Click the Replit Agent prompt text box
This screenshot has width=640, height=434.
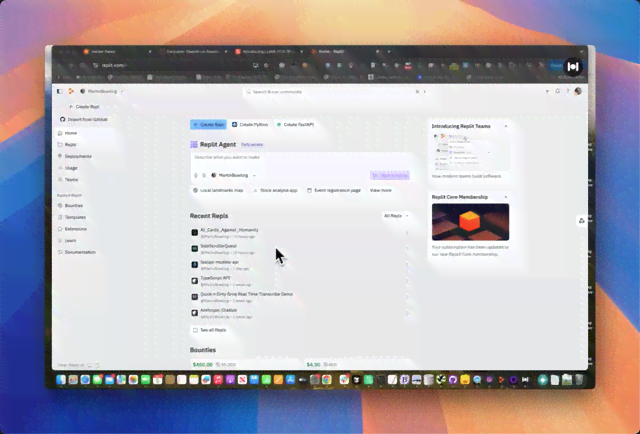300,160
